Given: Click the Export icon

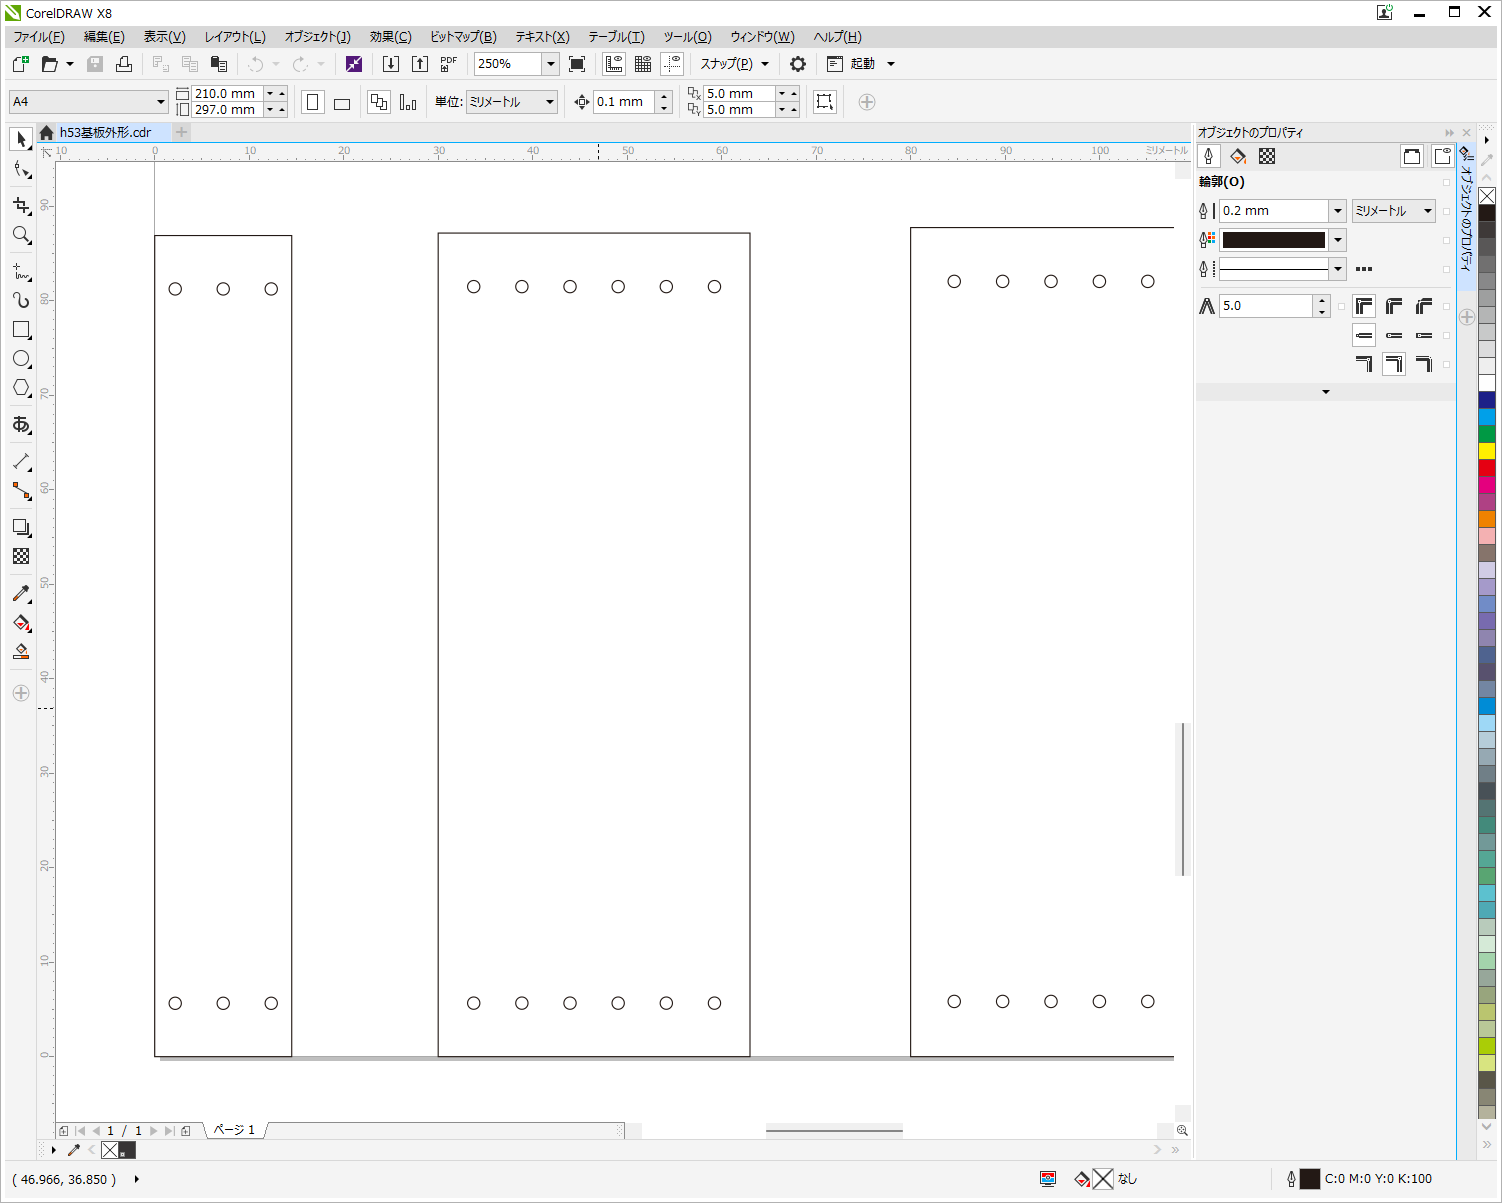Looking at the screenshot, I should click(x=420, y=64).
